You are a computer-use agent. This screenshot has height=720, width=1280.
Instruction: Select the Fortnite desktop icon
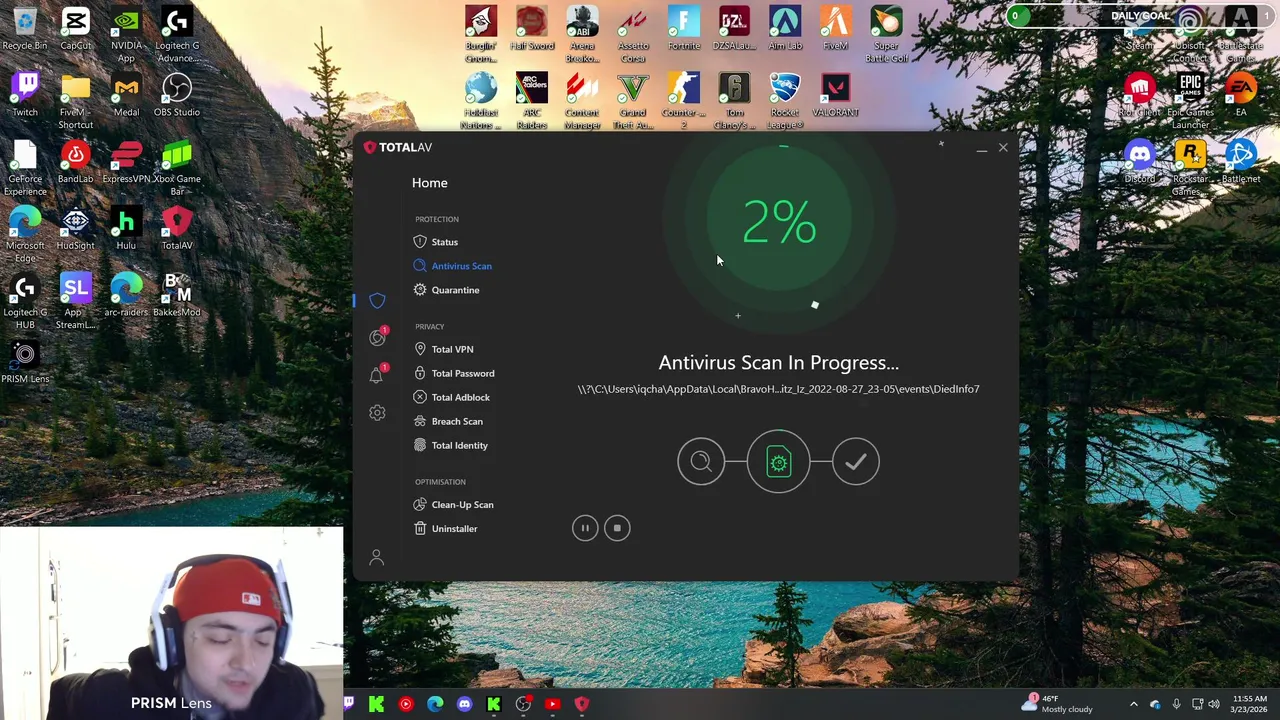coord(684,29)
